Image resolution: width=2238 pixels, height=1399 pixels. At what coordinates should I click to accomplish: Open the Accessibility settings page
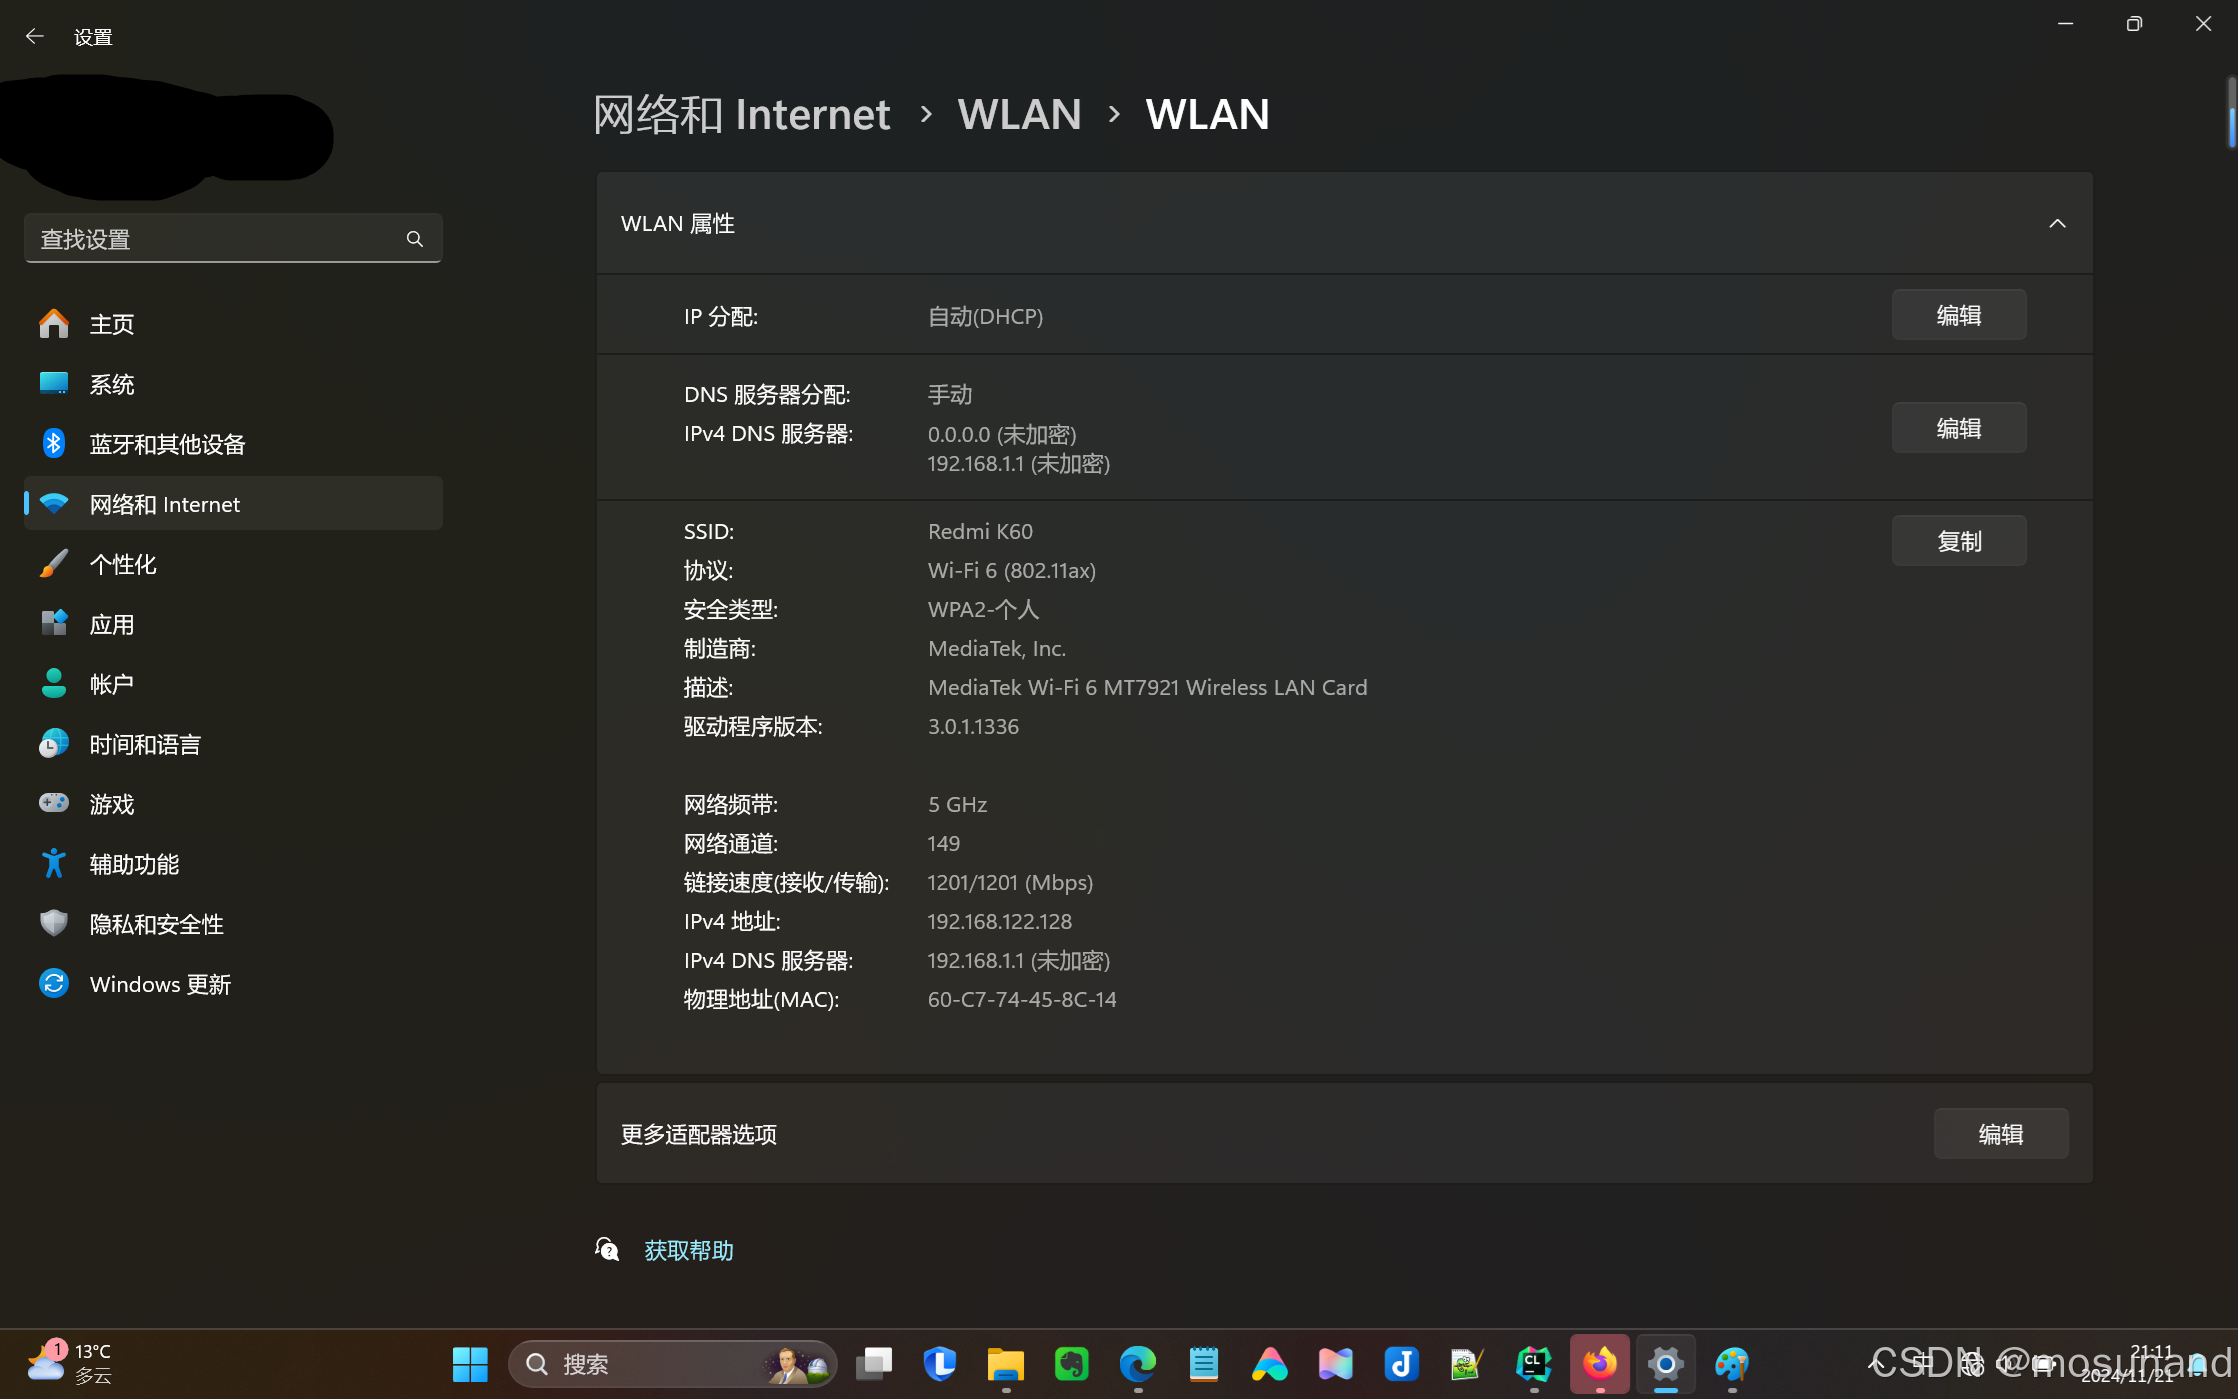tap(134, 864)
